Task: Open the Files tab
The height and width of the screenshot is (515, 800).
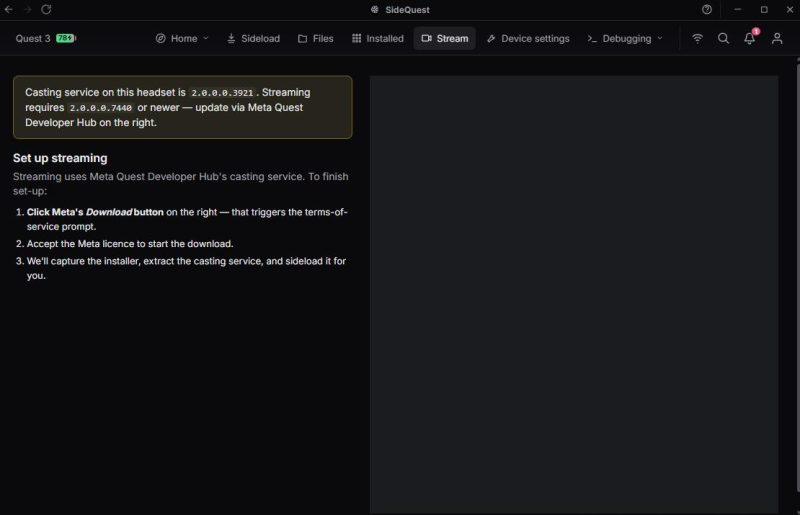Action: click(x=315, y=38)
